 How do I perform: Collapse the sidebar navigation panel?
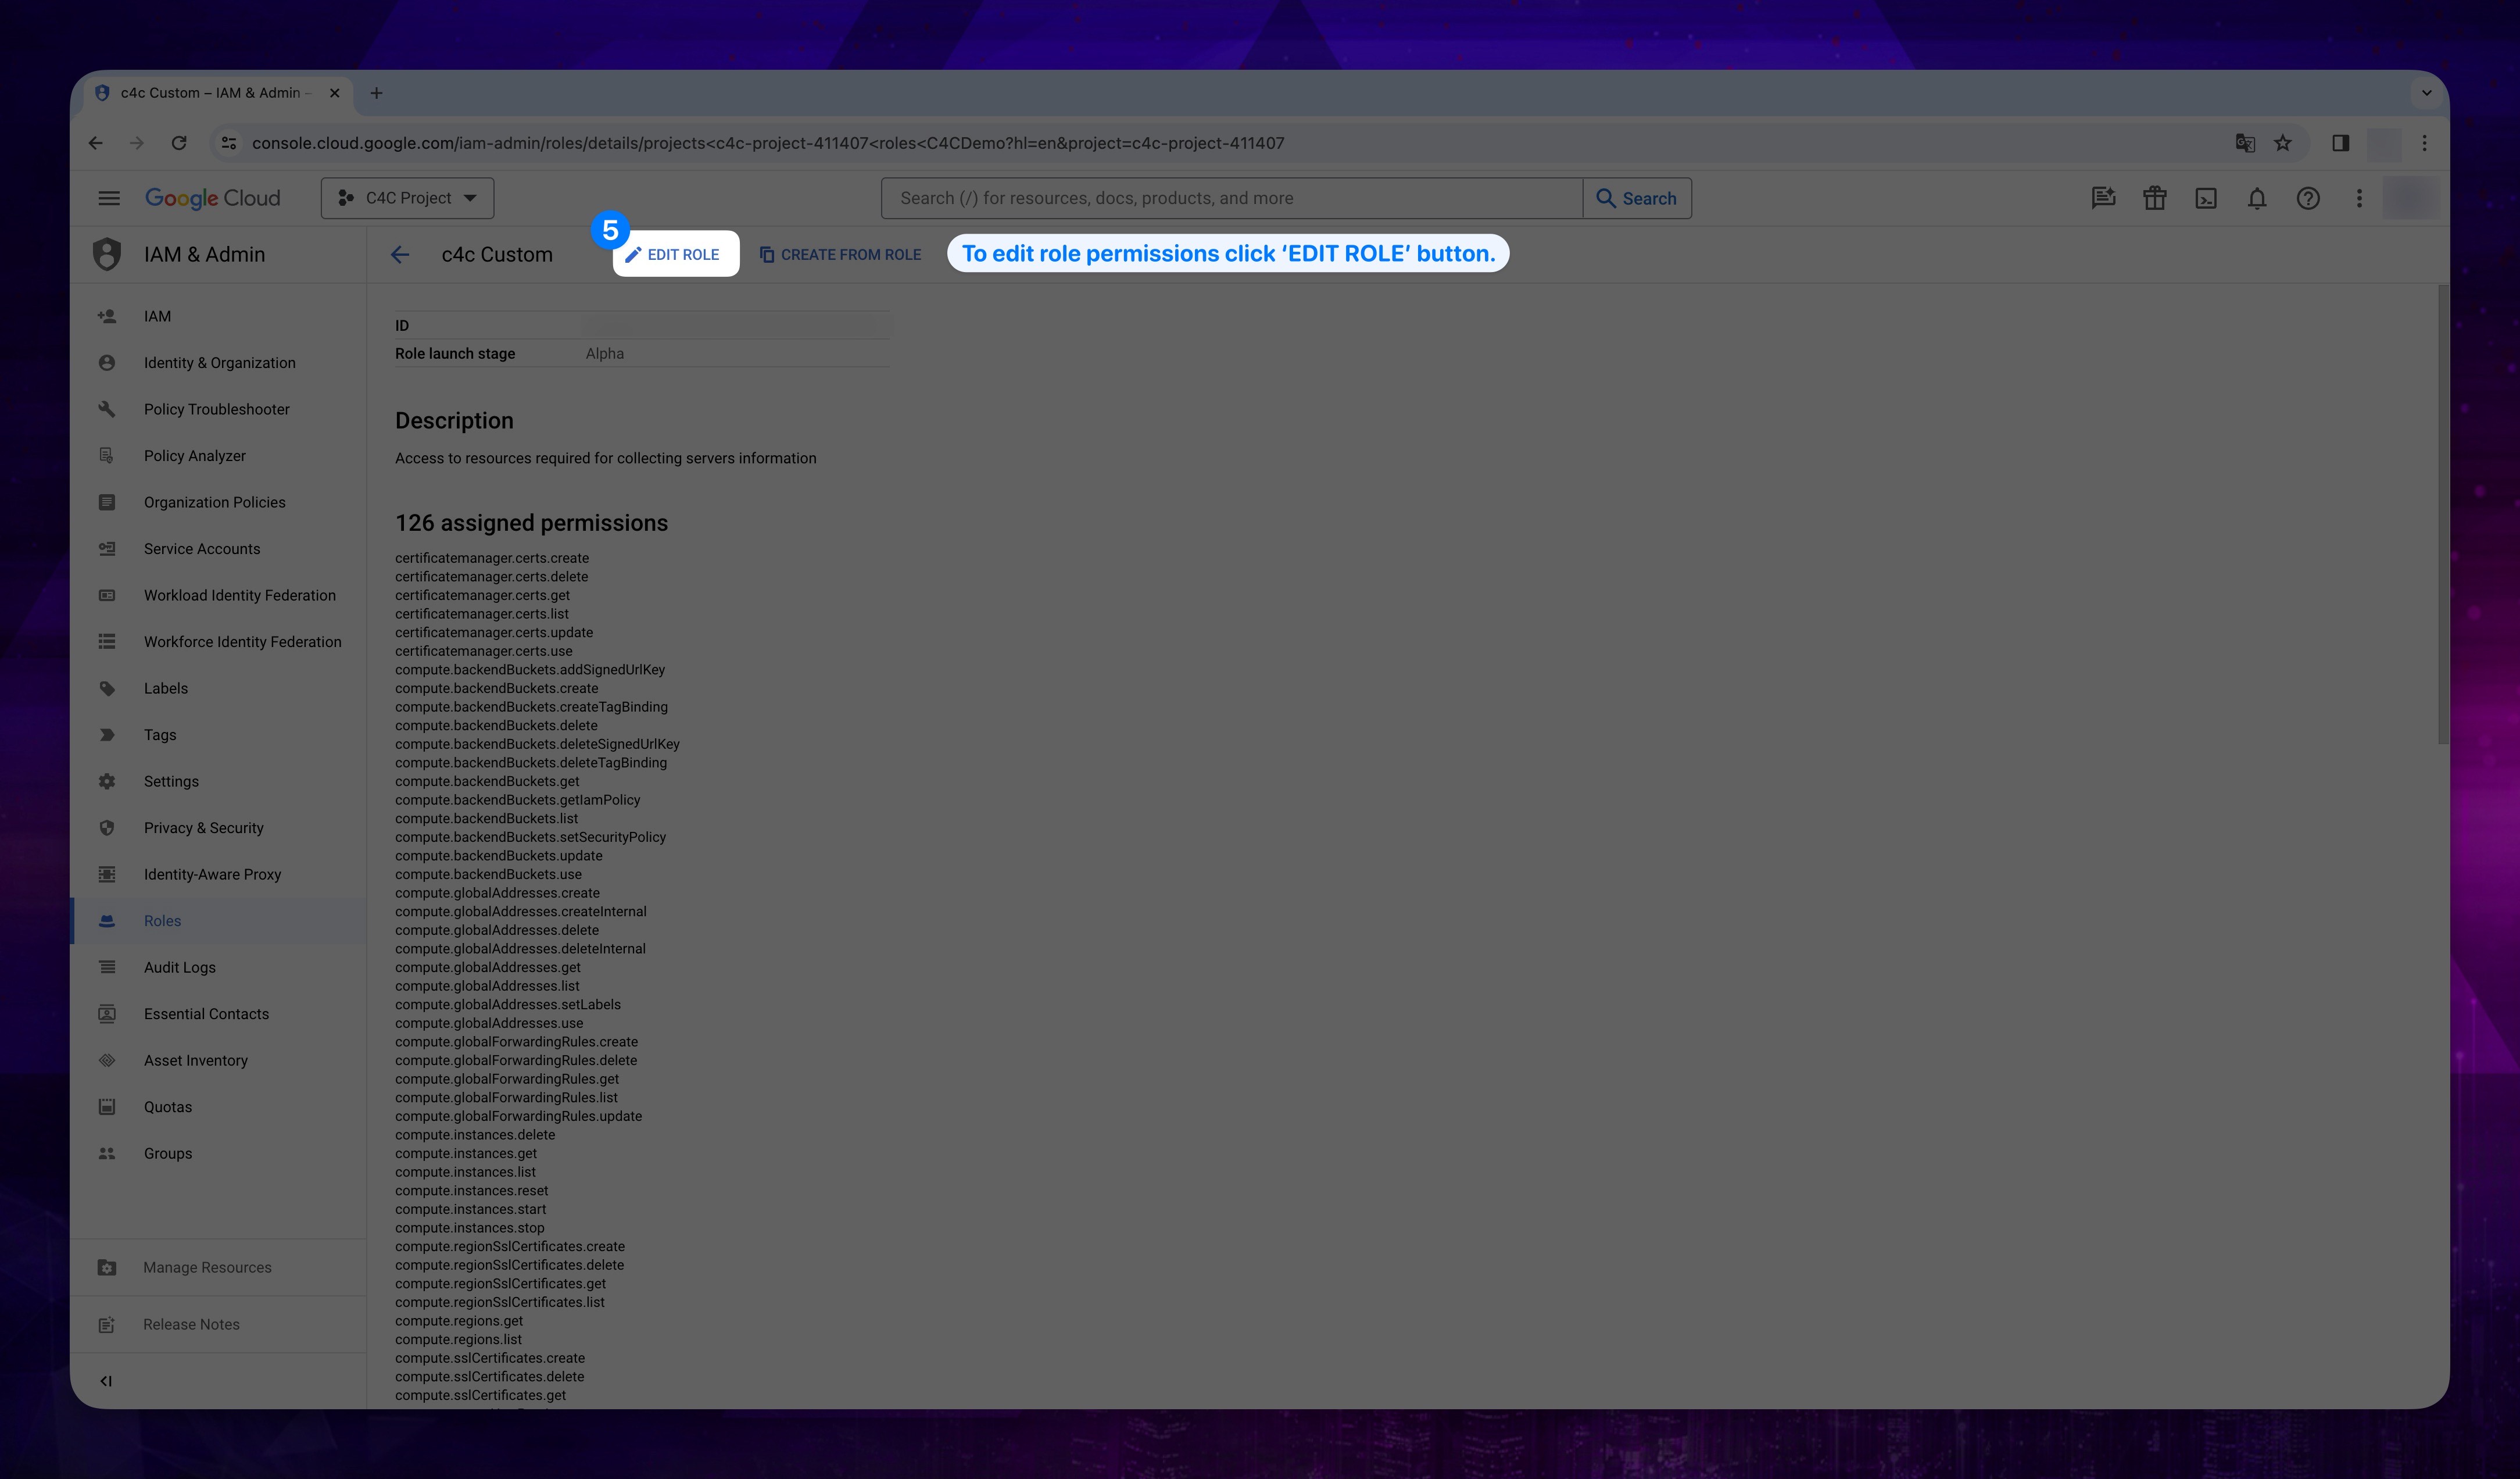coord(106,1381)
